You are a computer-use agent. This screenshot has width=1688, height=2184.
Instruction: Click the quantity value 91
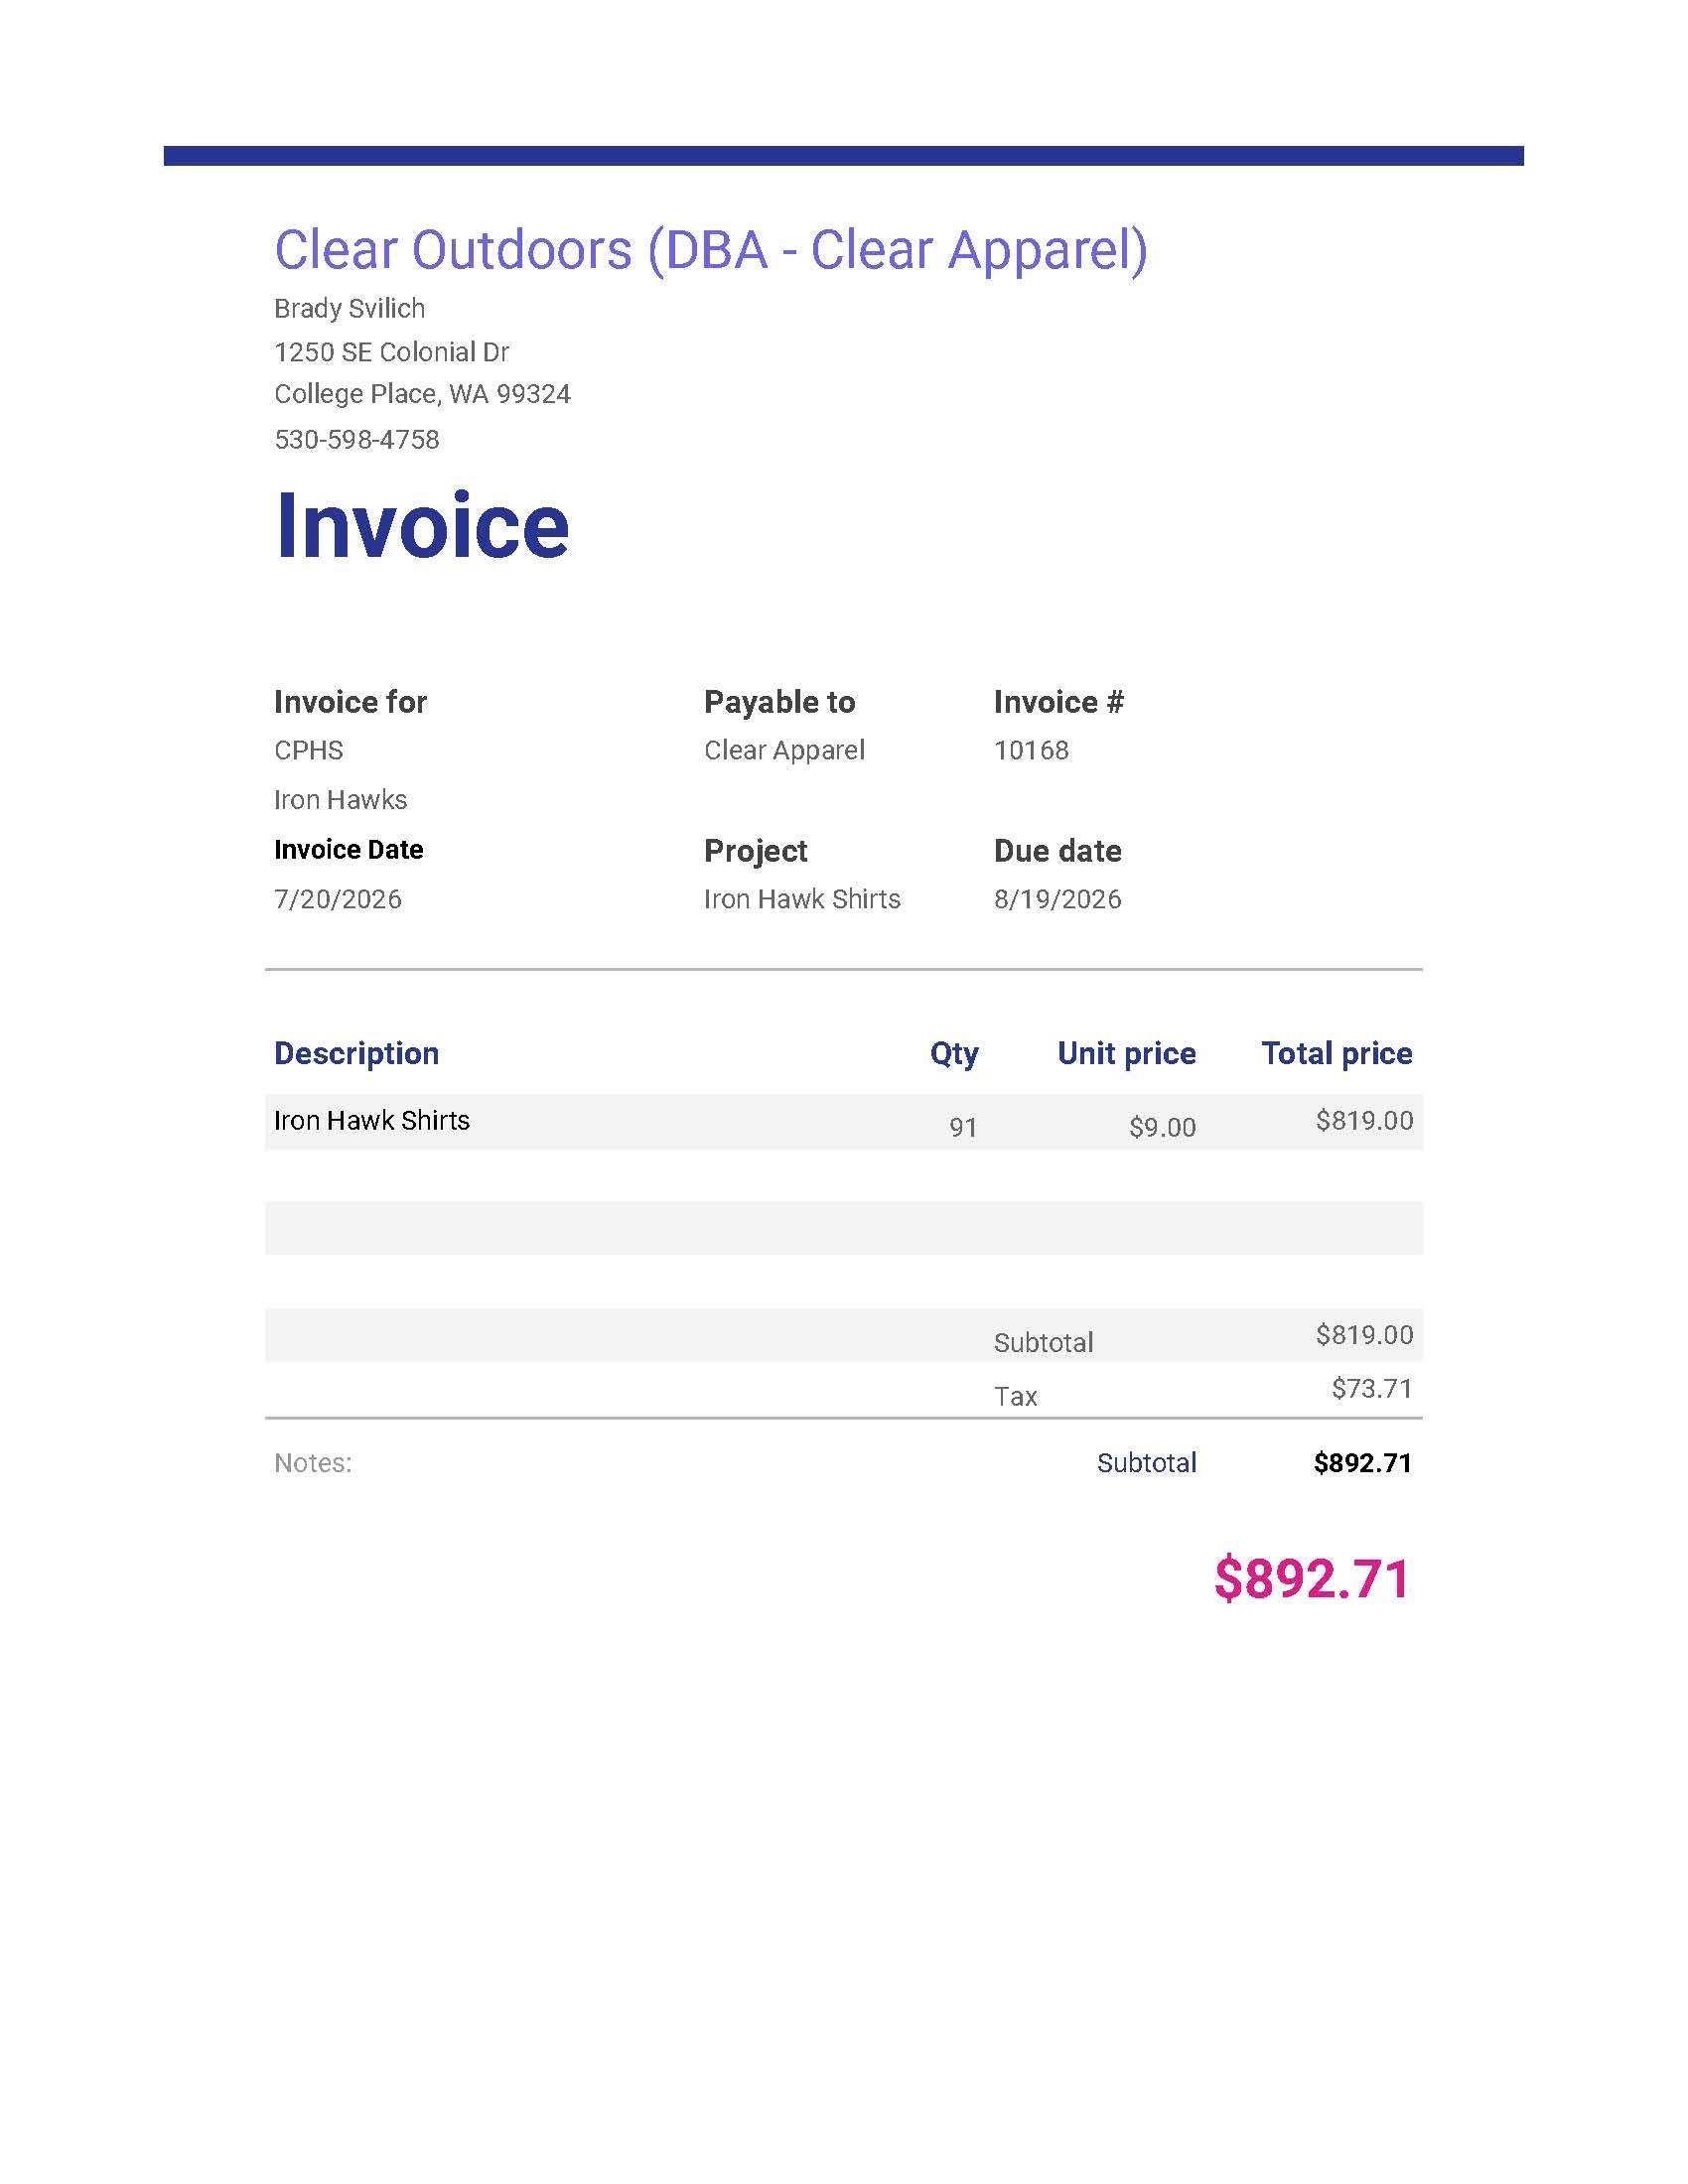[x=963, y=1128]
